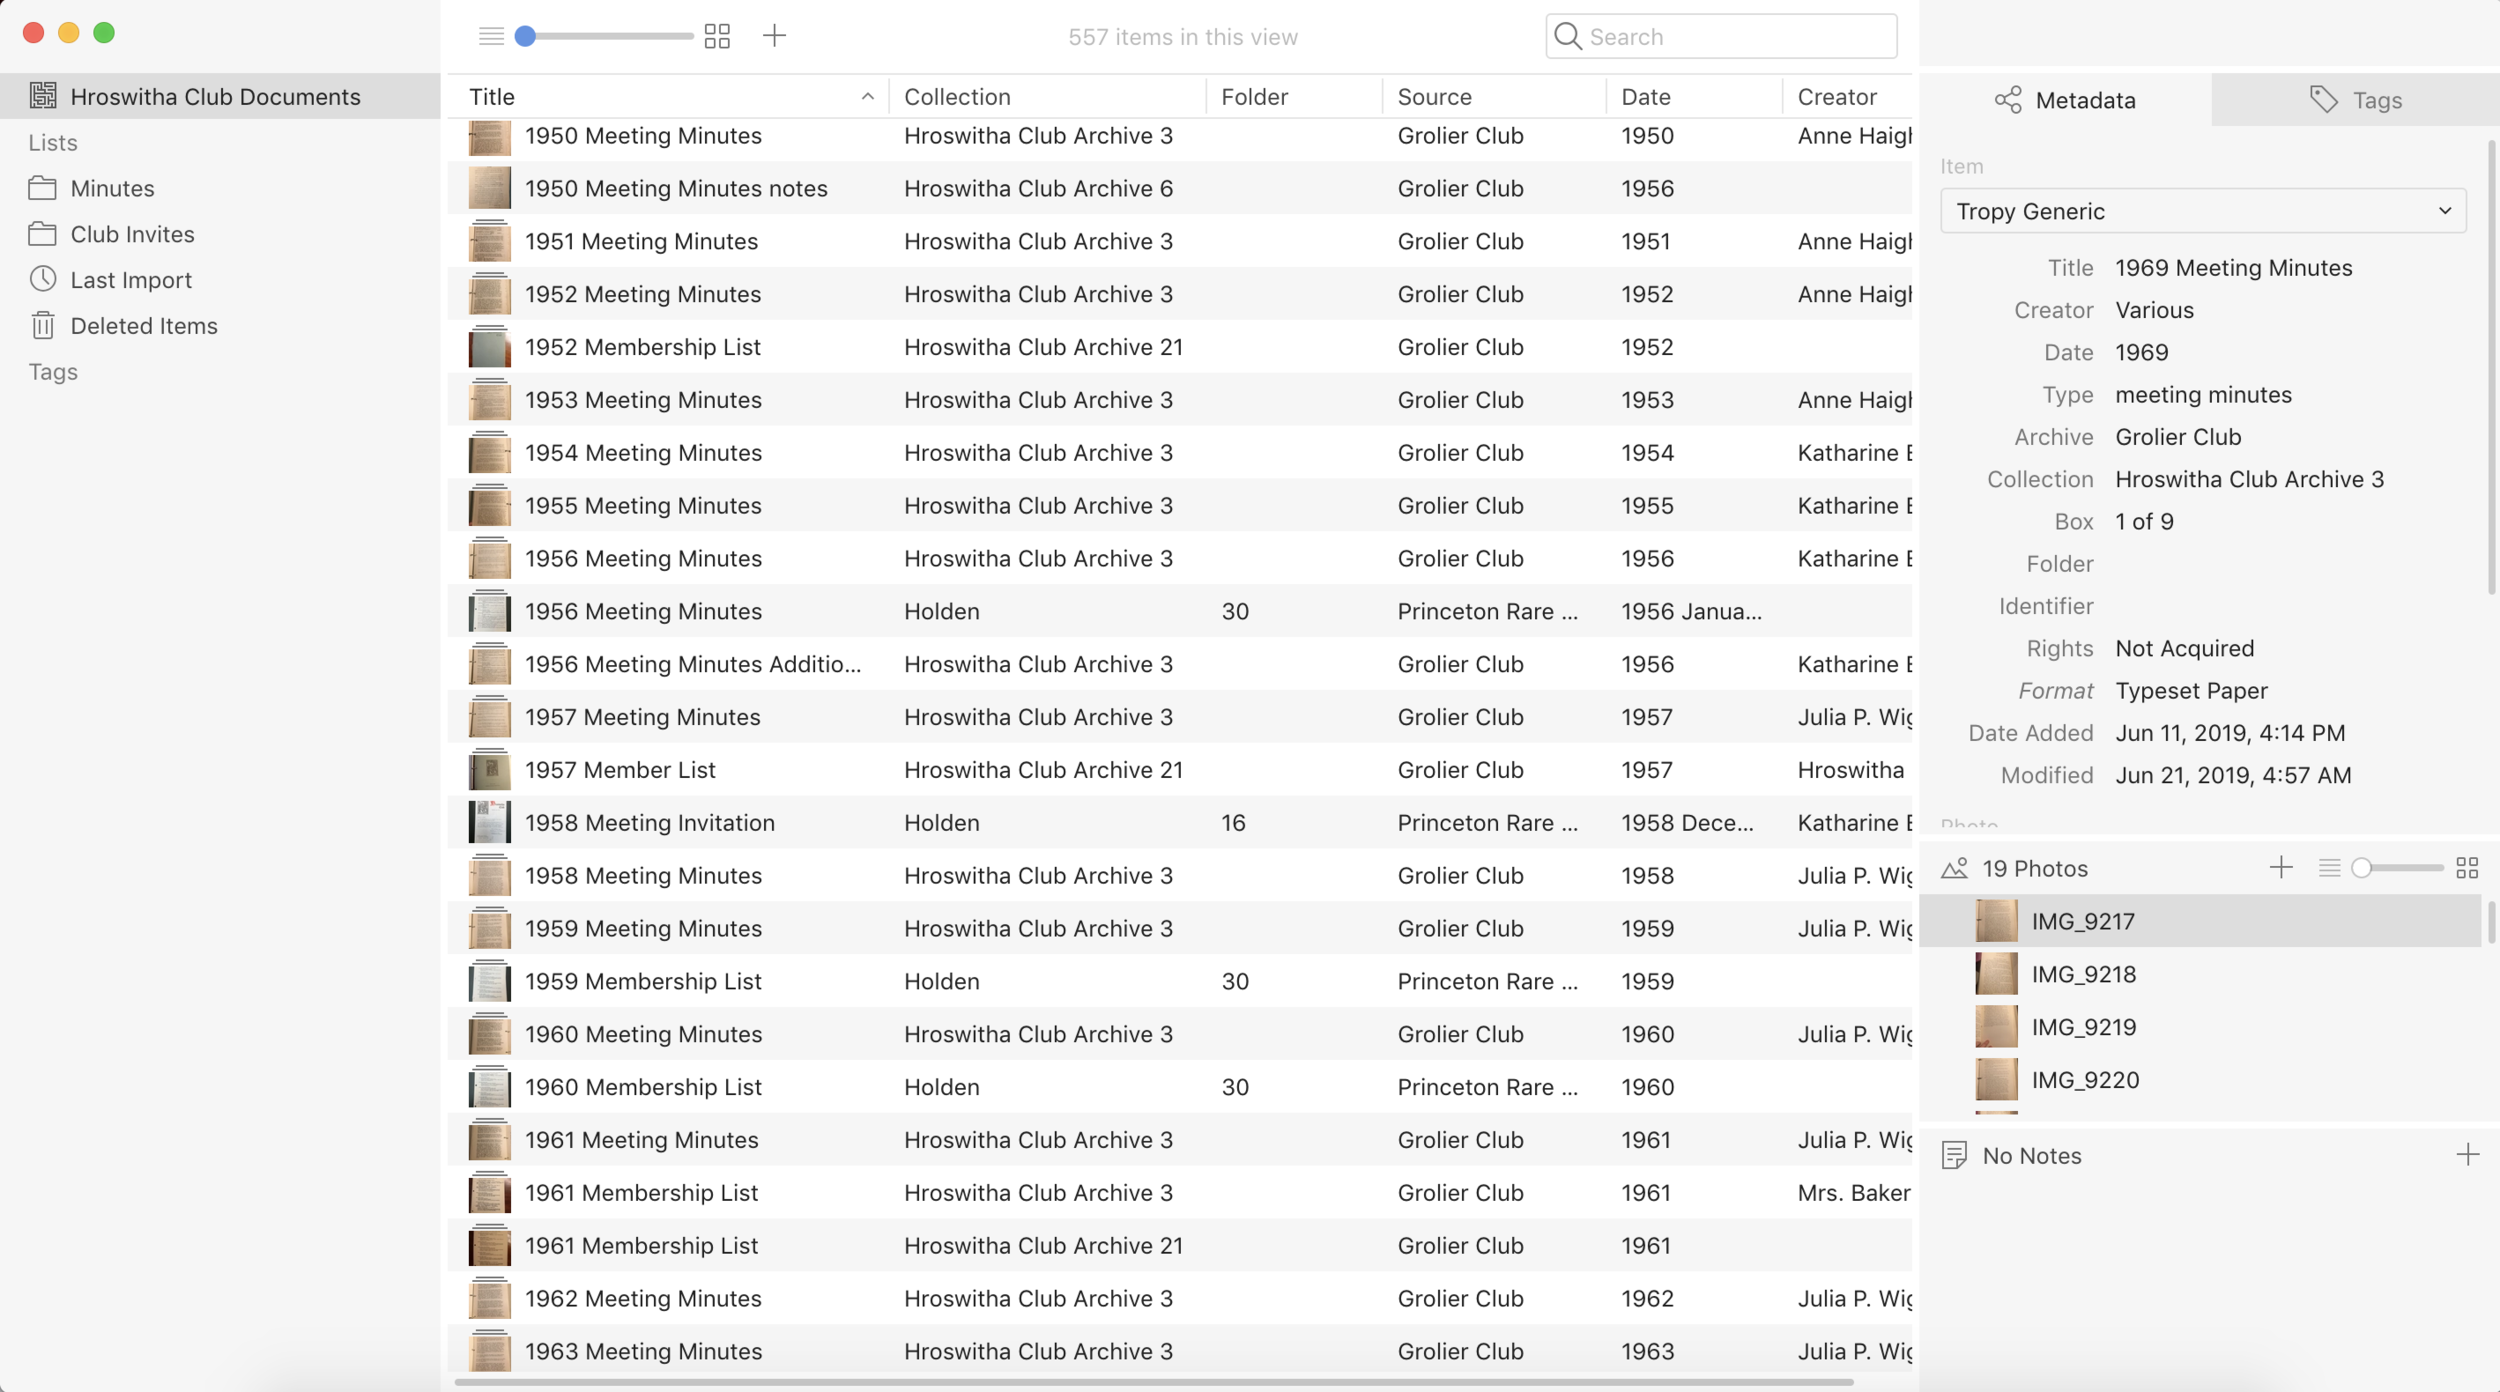The height and width of the screenshot is (1392, 2500).
Task: Click the Metadata share-node icon
Action: point(2008,100)
